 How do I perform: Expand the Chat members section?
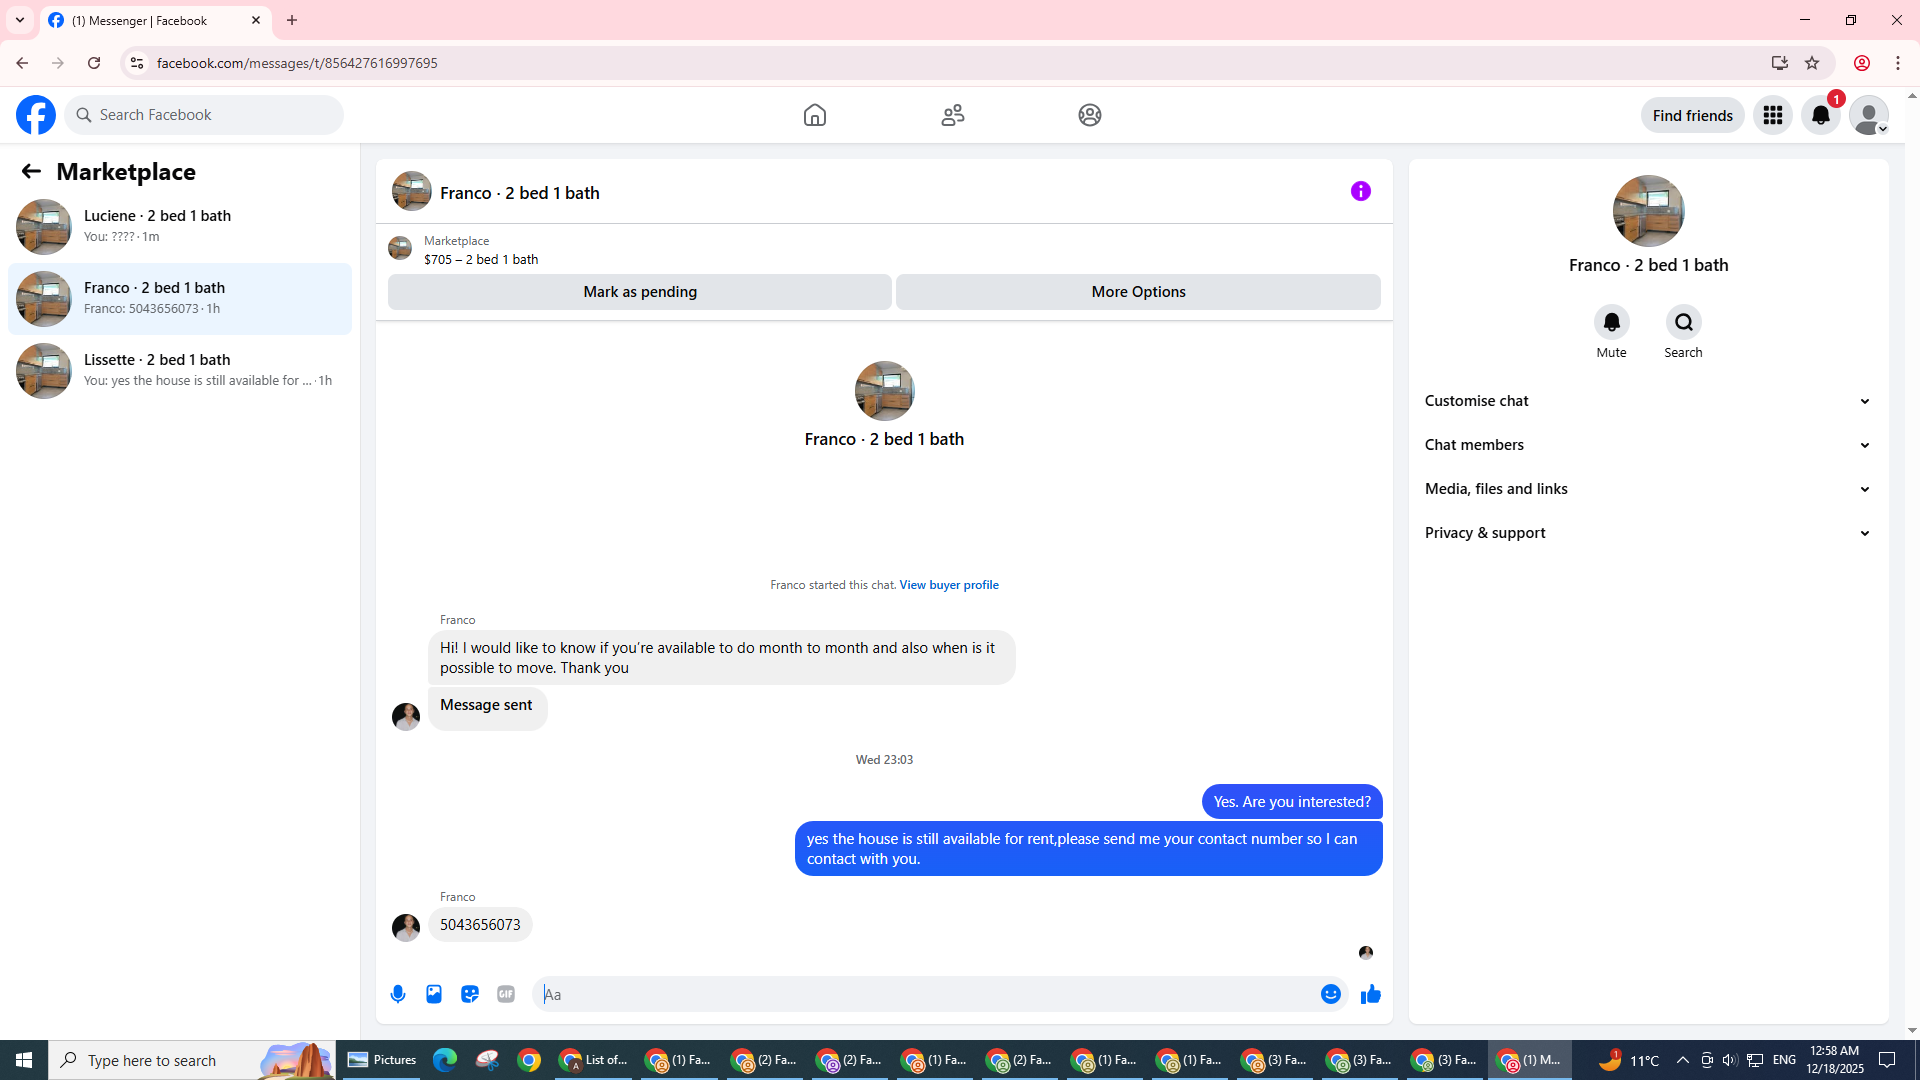pos(1647,445)
